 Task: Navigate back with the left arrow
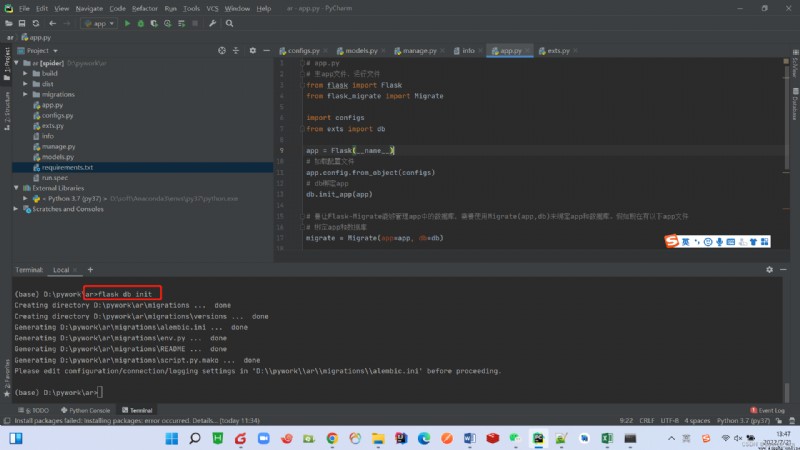pos(53,23)
